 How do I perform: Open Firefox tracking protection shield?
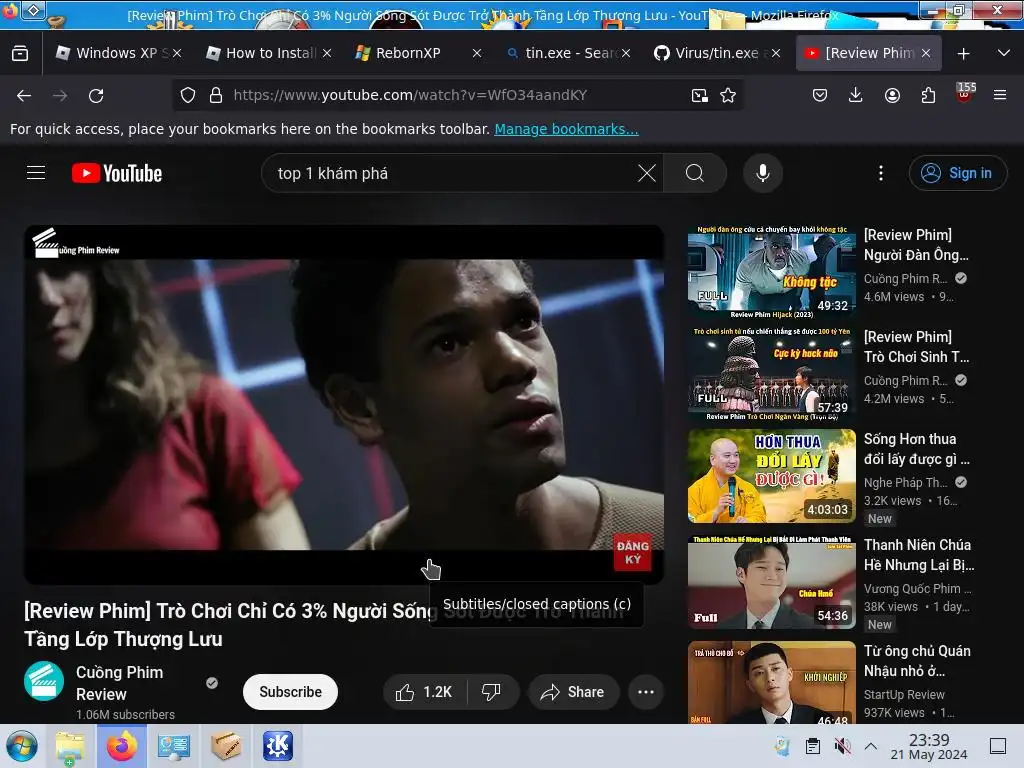[x=188, y=95]
